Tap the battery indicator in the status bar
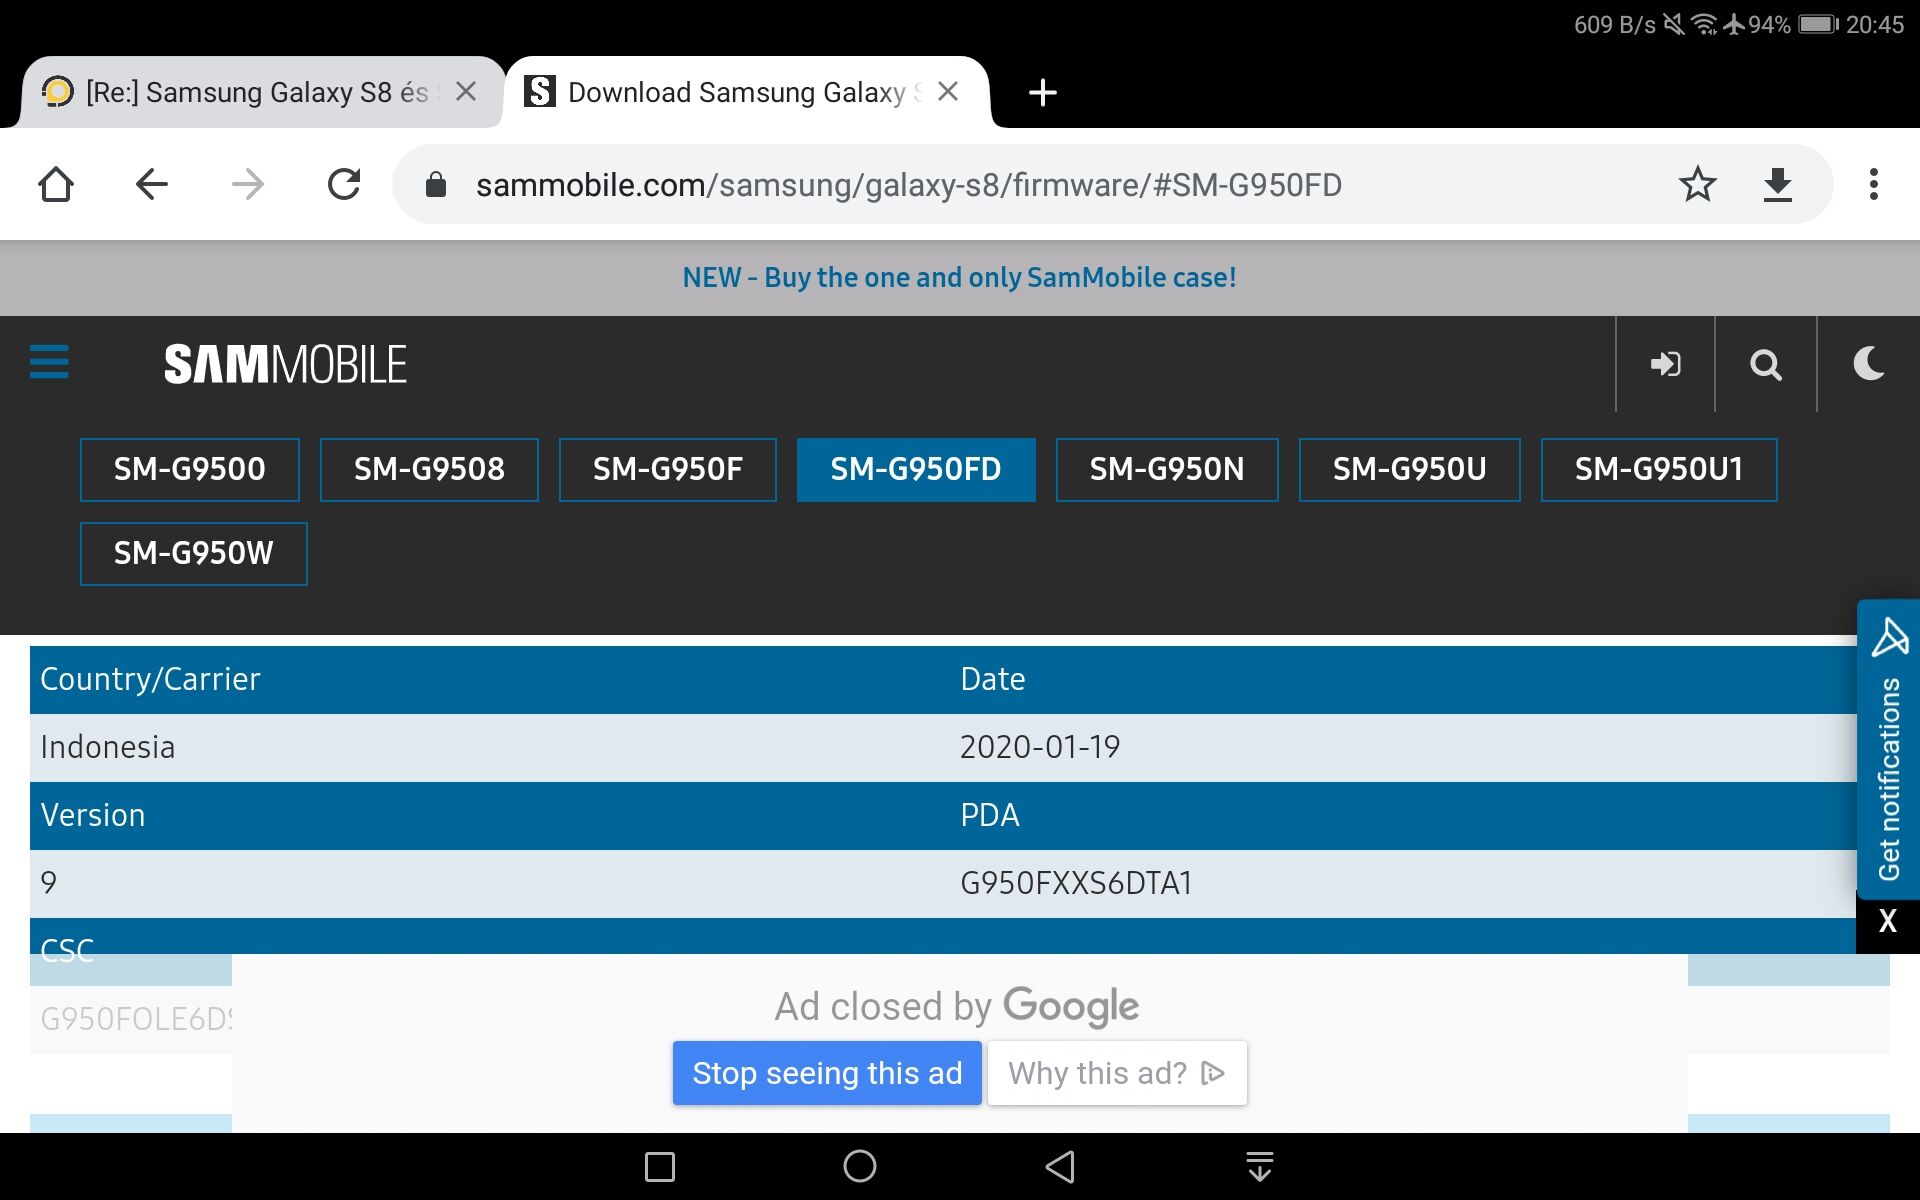1920x1200 pixels. pyautogui.click(x=1818, y=24)
